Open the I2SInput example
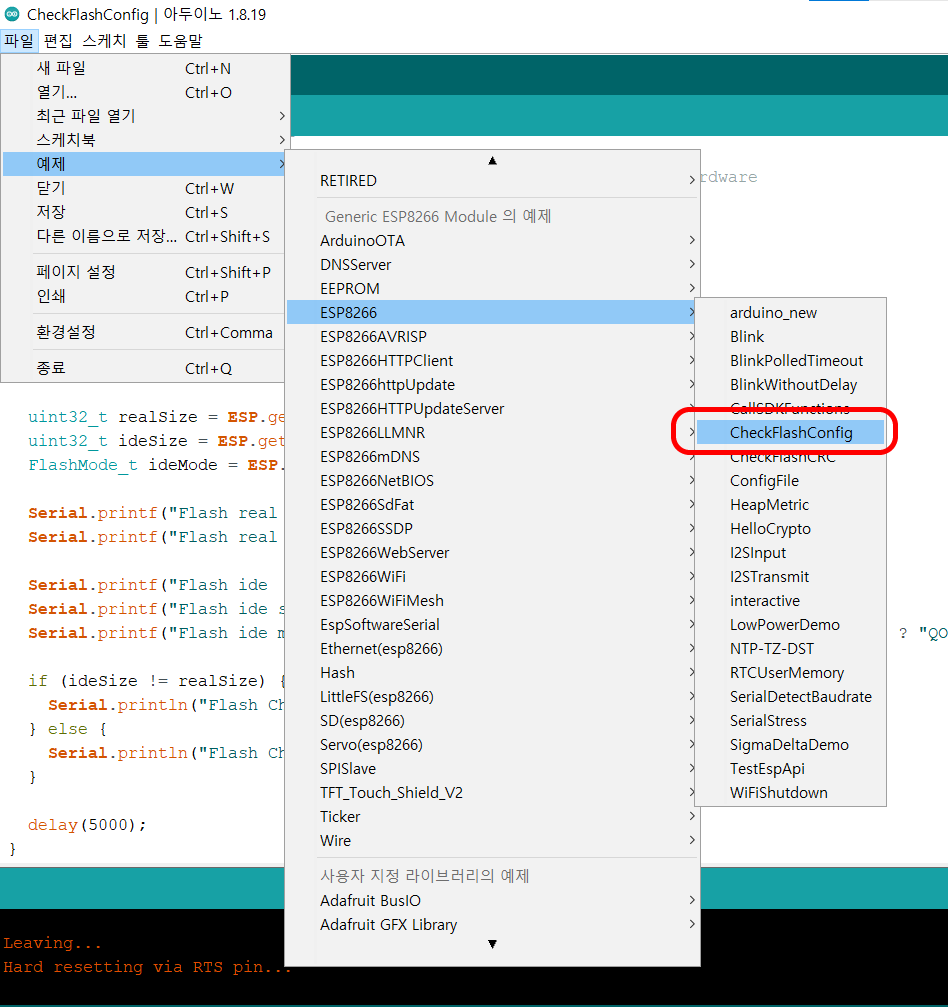 [791, 552]
